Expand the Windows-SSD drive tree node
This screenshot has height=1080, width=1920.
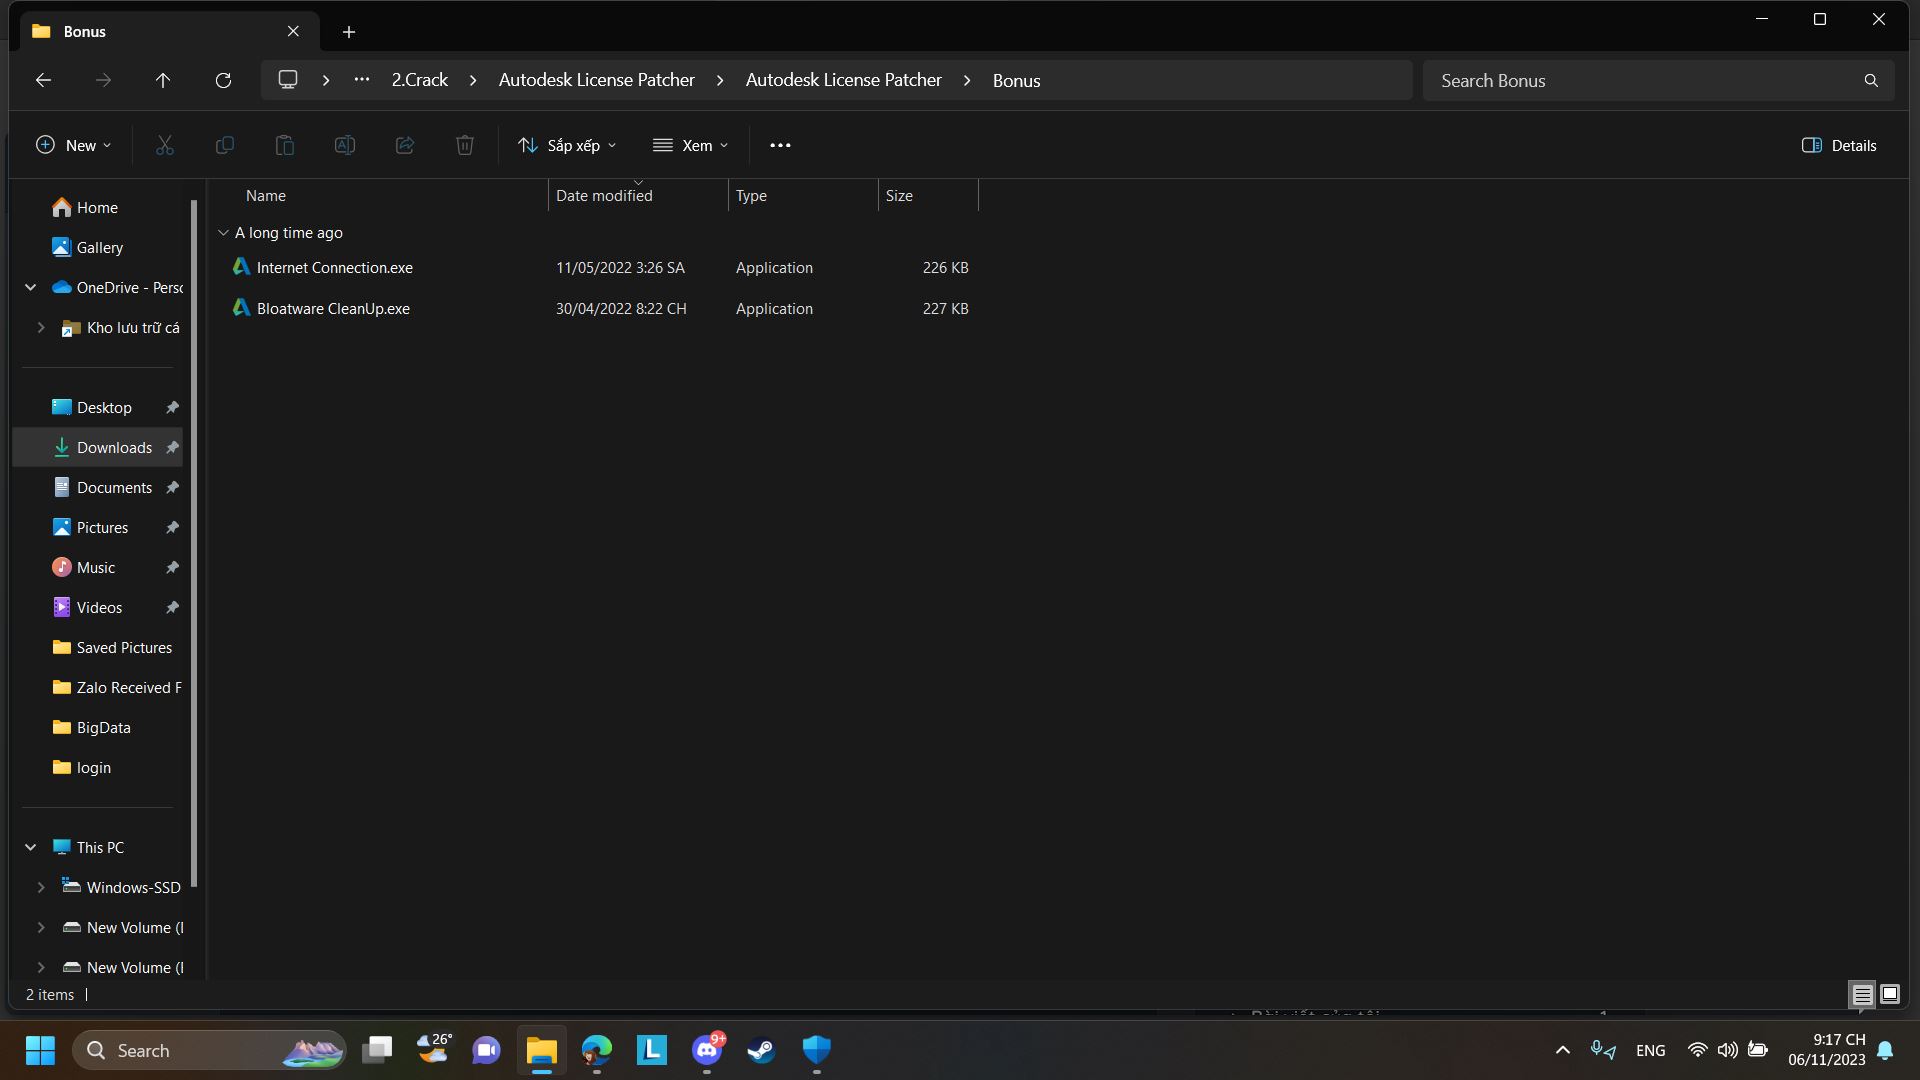tap(41, 887)
